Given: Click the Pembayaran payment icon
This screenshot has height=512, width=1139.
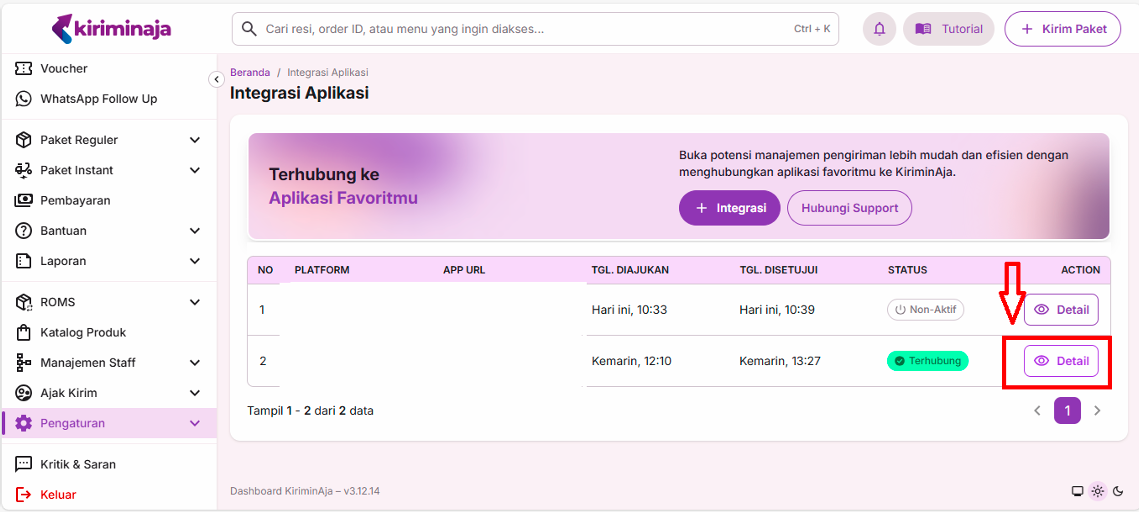Looking at the screenshot, I should (x=23, y=200).
